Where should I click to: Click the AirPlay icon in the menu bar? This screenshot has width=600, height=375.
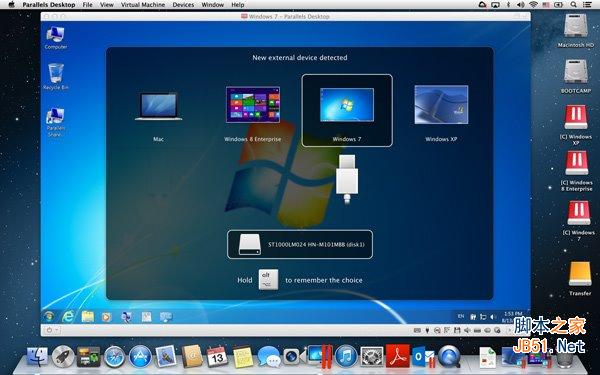pyautogui.click(x=495, y=5)
